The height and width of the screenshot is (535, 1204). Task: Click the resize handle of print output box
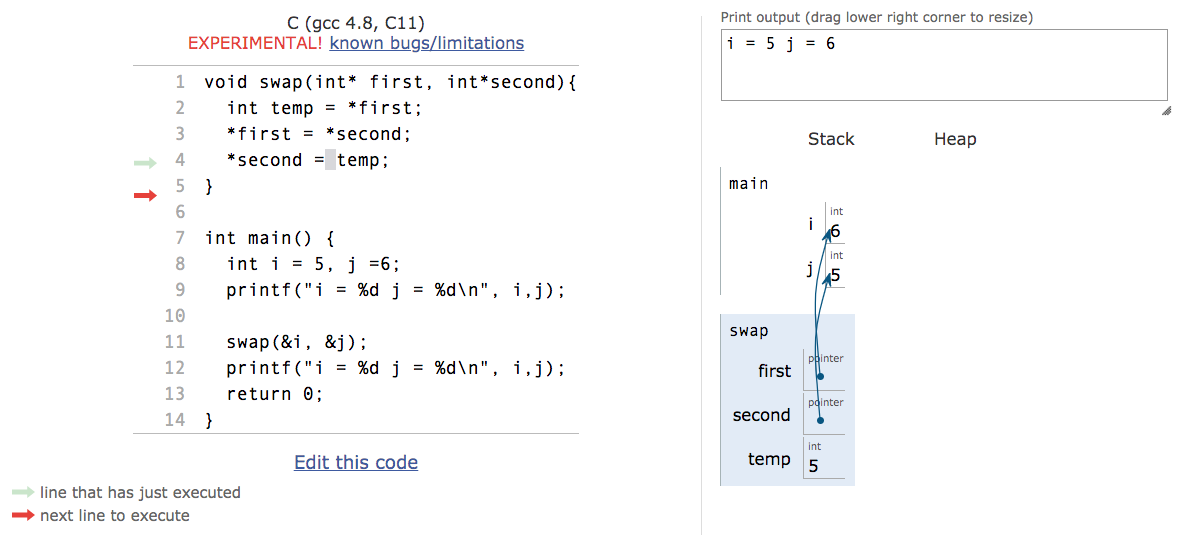click(1166, 111)
